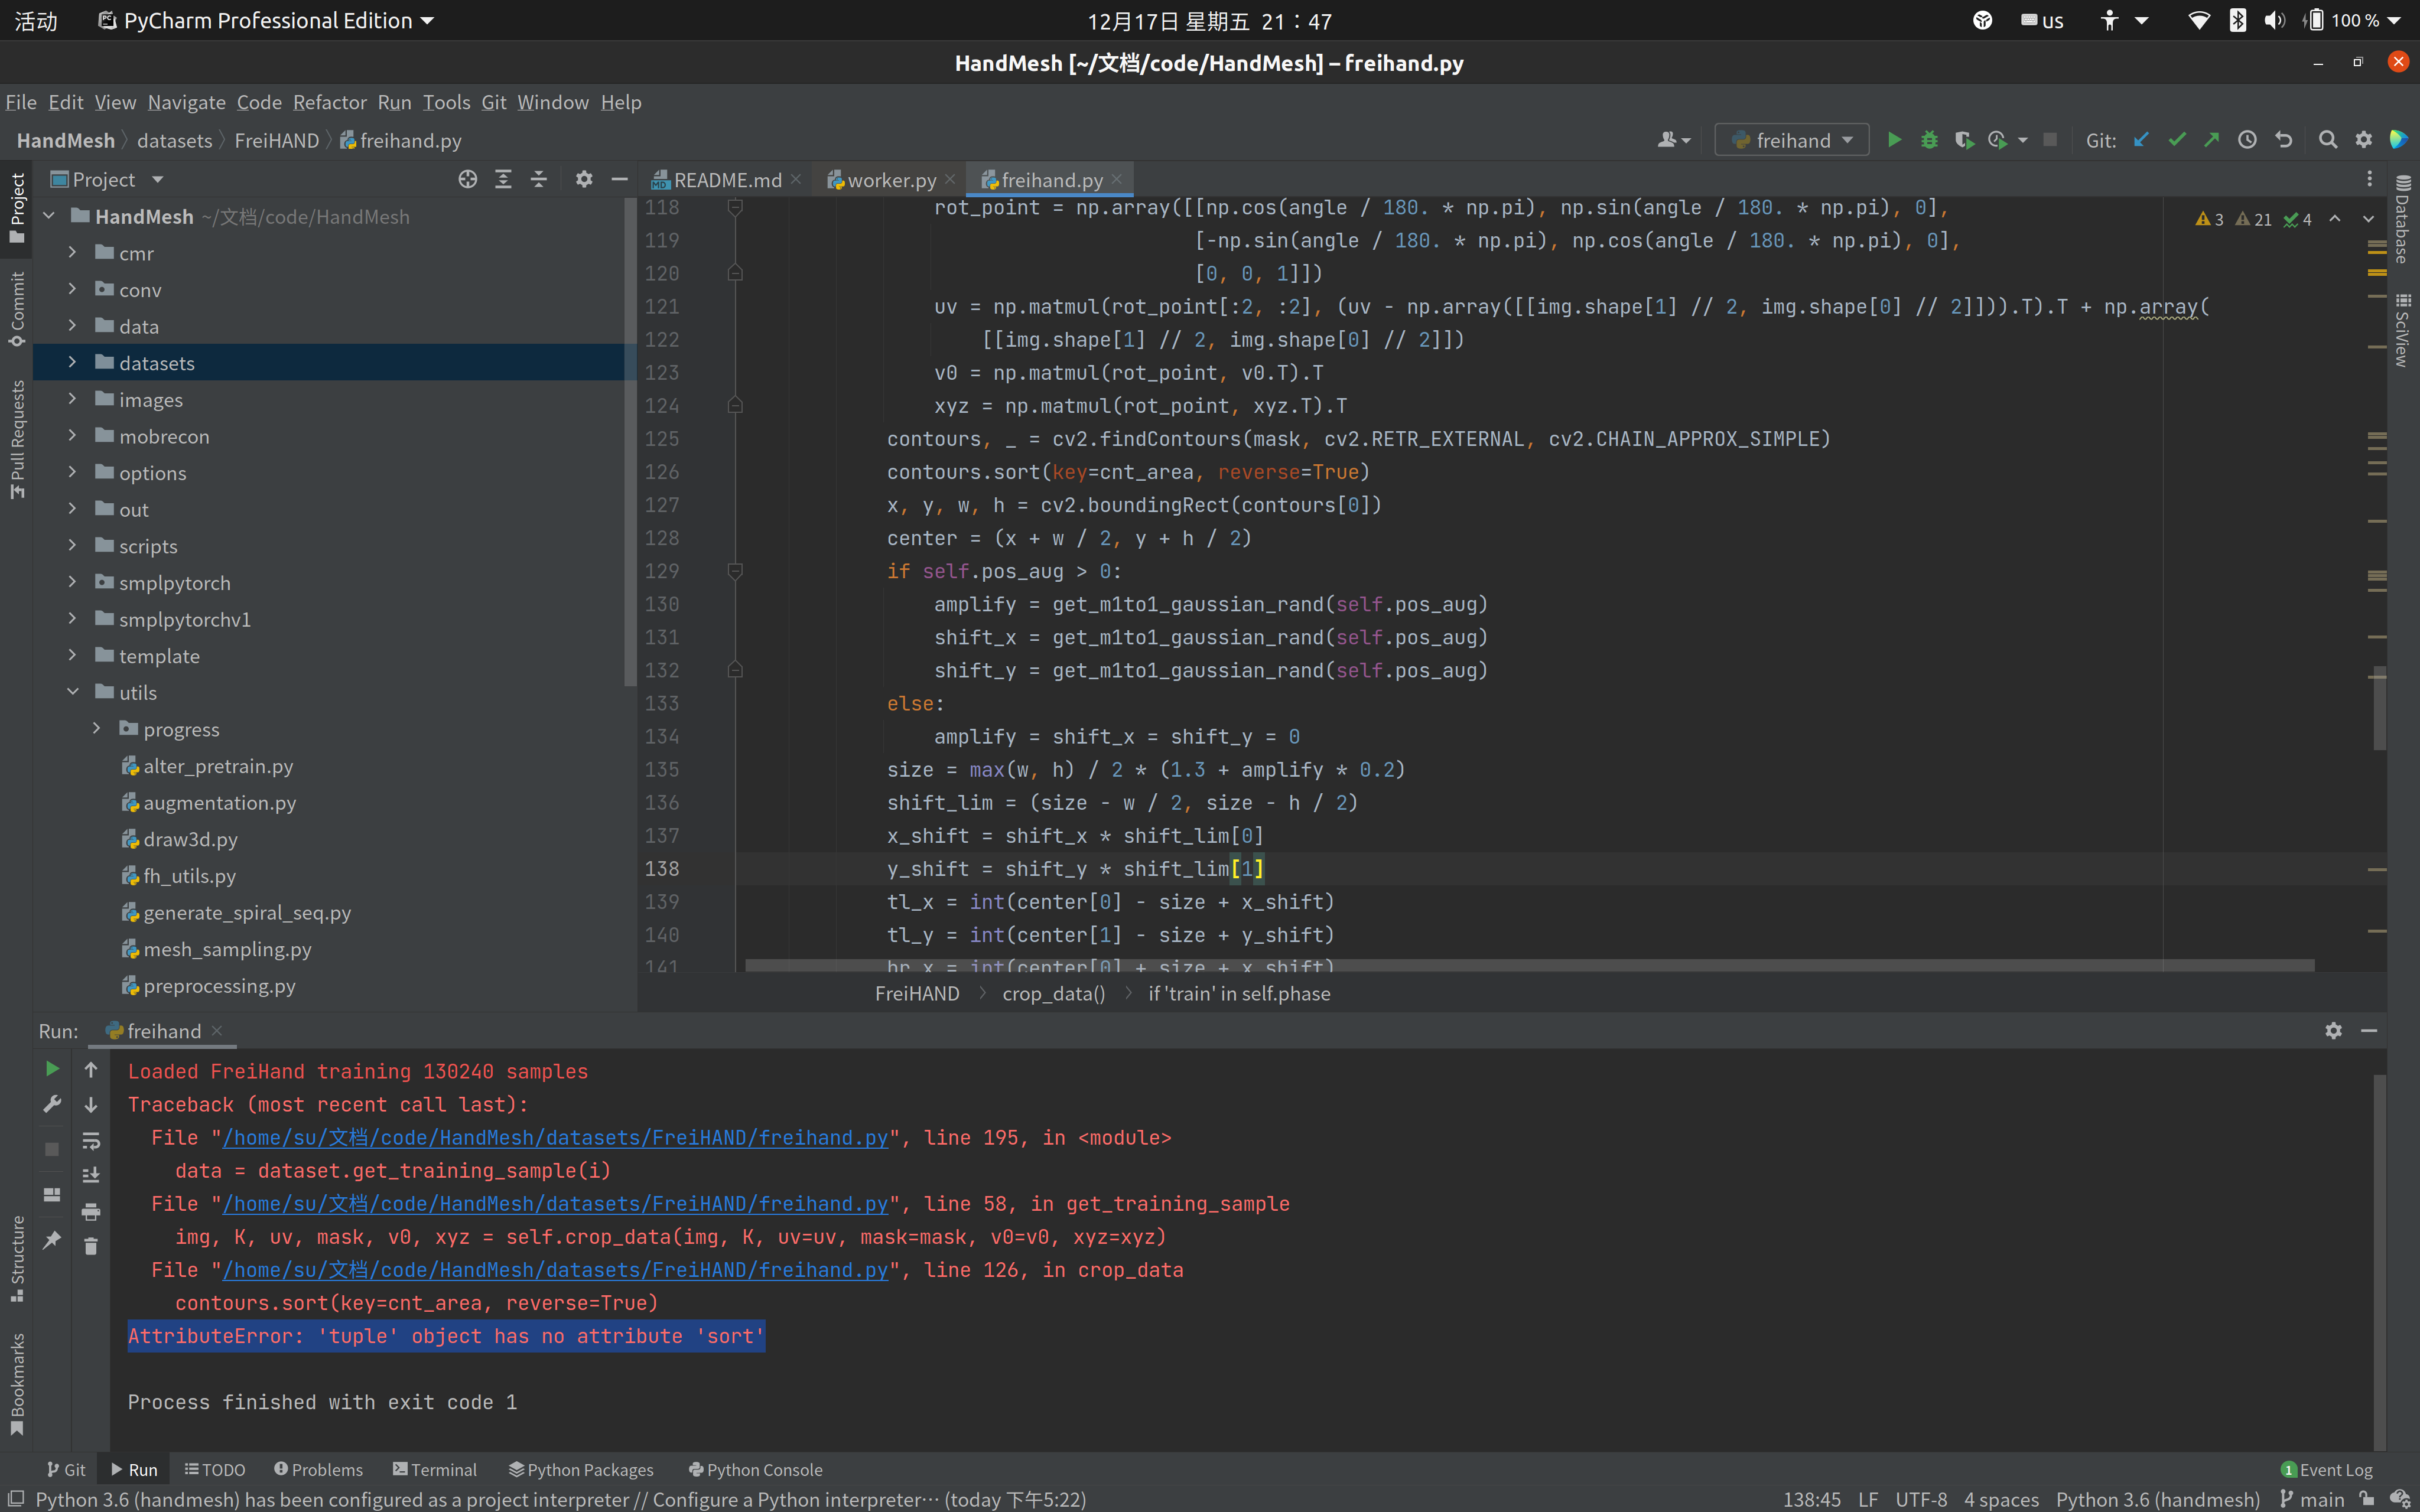Select opened file target icon in Project
Image resolution: width=2420 pixels, height=1512 pixels.
click(x=467, y=179)
